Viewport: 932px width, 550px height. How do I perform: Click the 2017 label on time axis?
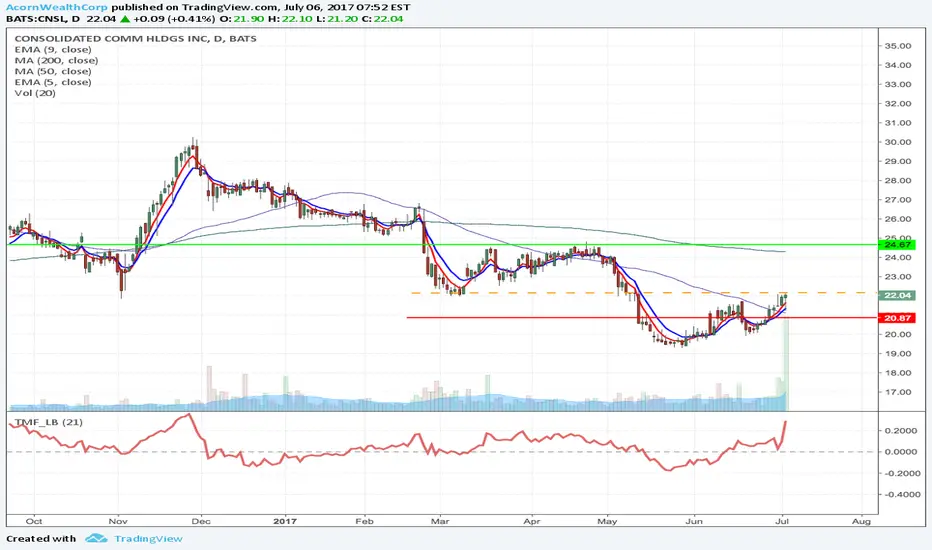pyautogui.click(x=285, y=521)
